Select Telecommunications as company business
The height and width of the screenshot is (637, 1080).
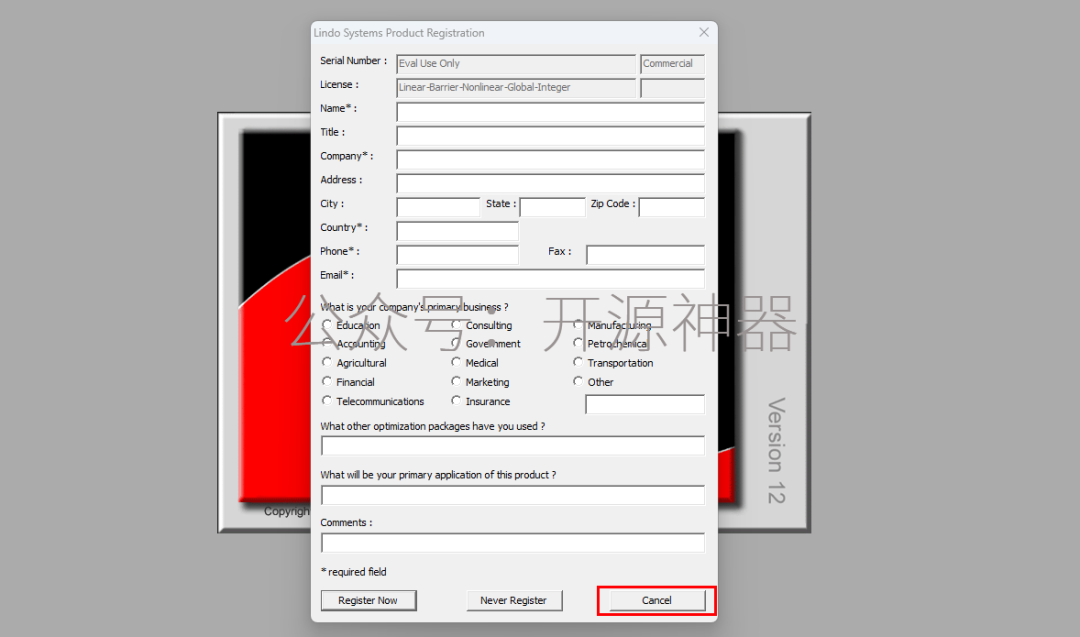(x=327, y=401)
